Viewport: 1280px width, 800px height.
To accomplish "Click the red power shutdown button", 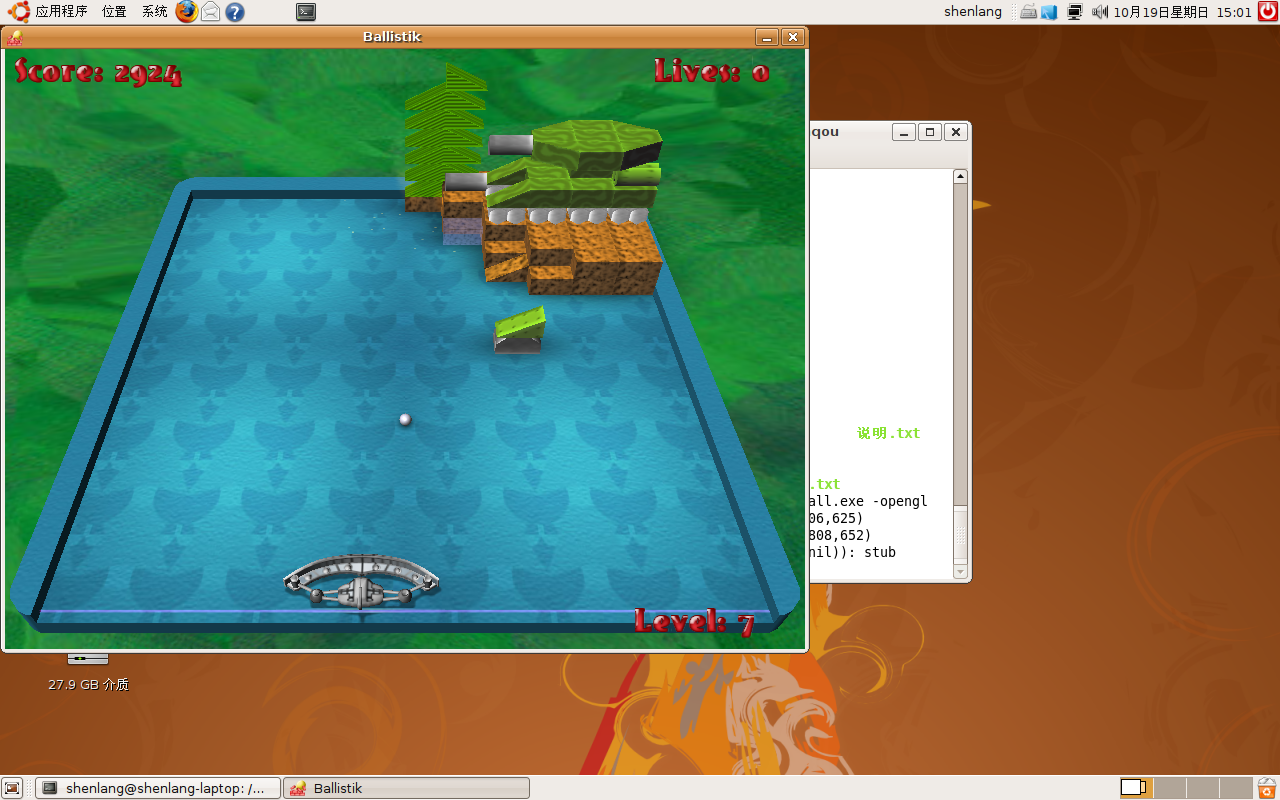I will (1268, 12).
